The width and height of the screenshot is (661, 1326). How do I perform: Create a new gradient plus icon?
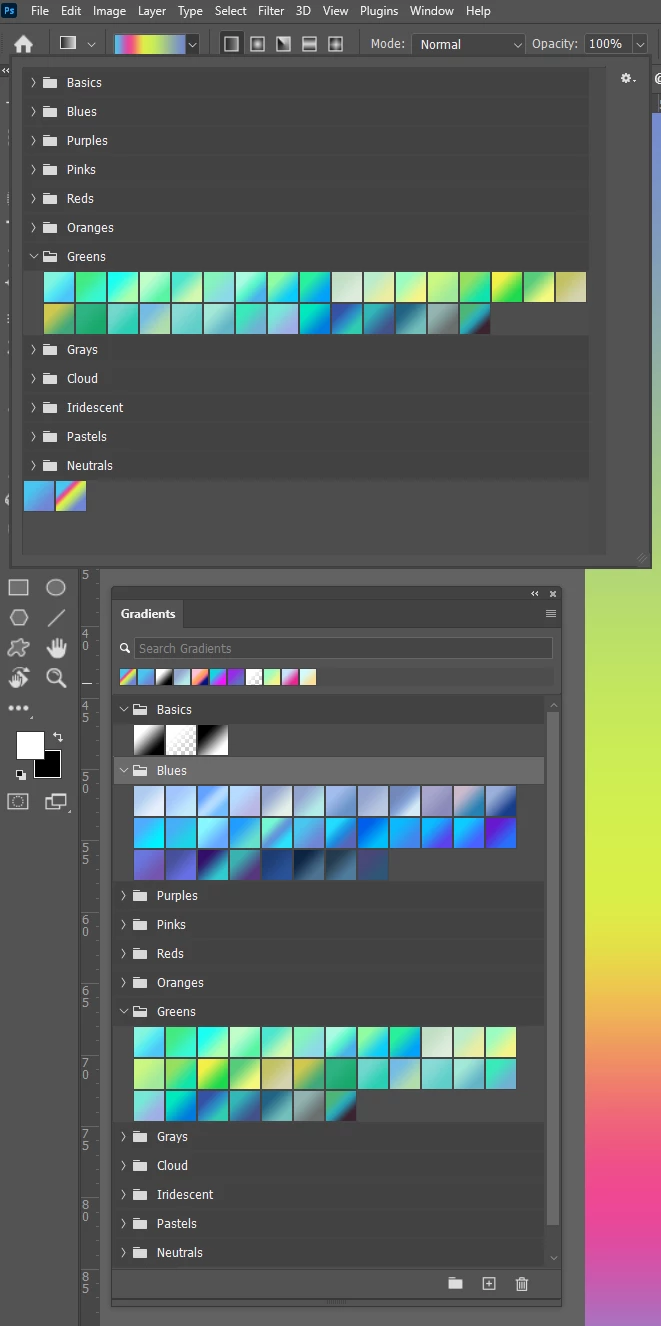(489, 1283)
